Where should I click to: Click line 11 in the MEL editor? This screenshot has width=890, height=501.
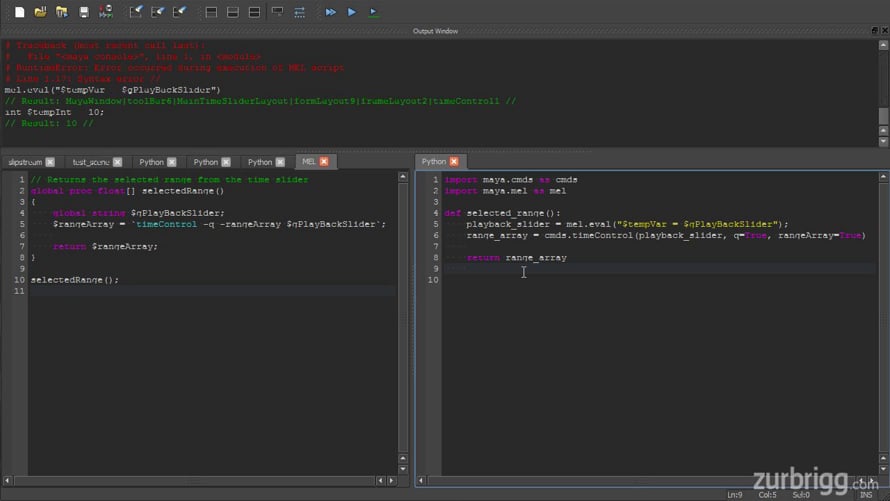pyautogui.click(x=213, y=291)
